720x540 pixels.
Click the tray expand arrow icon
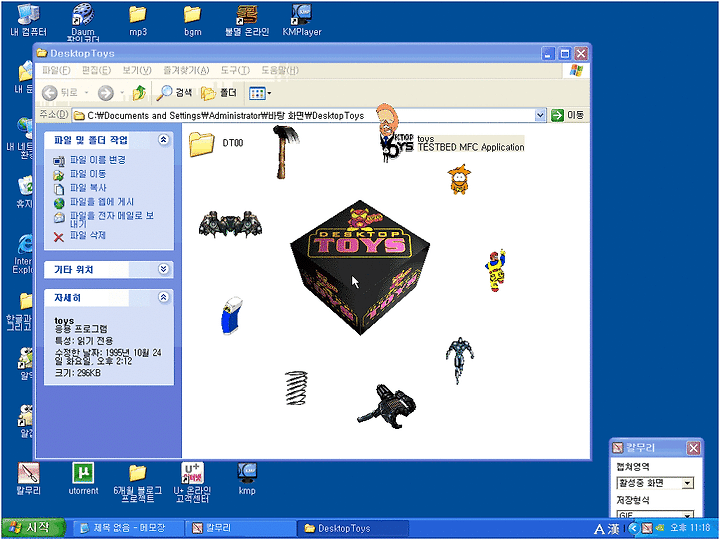click(633, 528)
